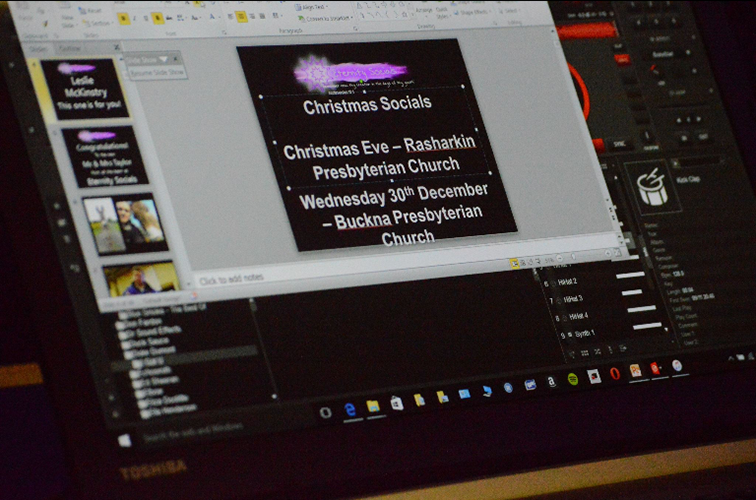Open Spotify from the taskbar
Screen dimensions: 756x500
(573, 379)
